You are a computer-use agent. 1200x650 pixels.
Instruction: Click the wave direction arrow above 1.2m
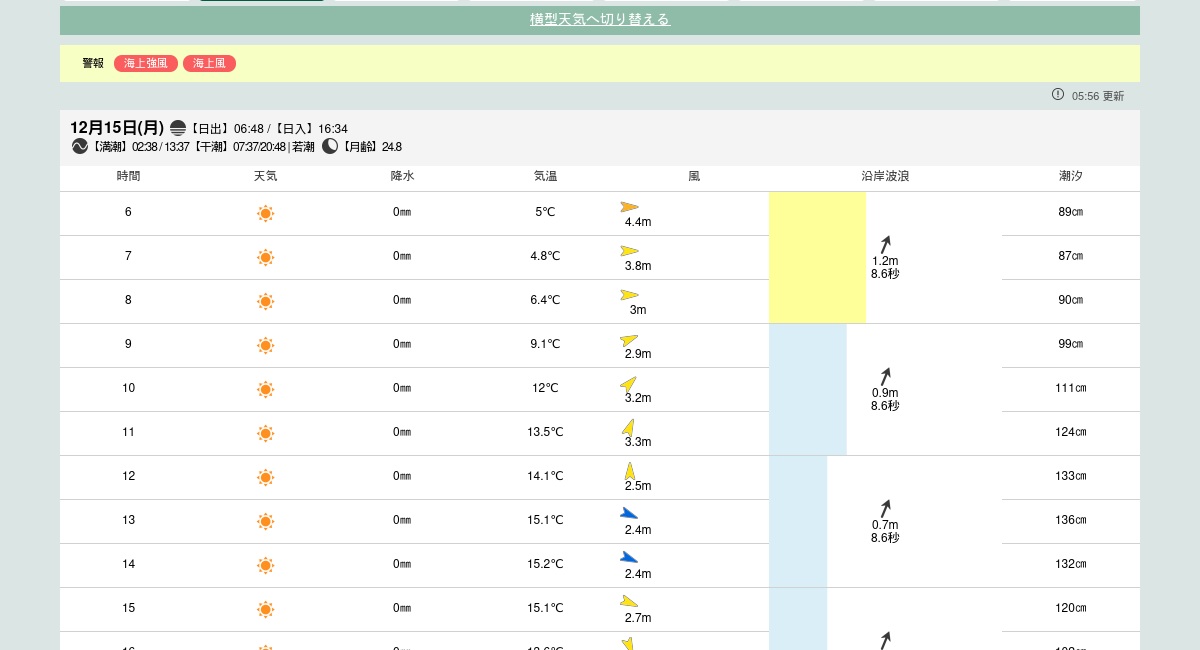885,244
